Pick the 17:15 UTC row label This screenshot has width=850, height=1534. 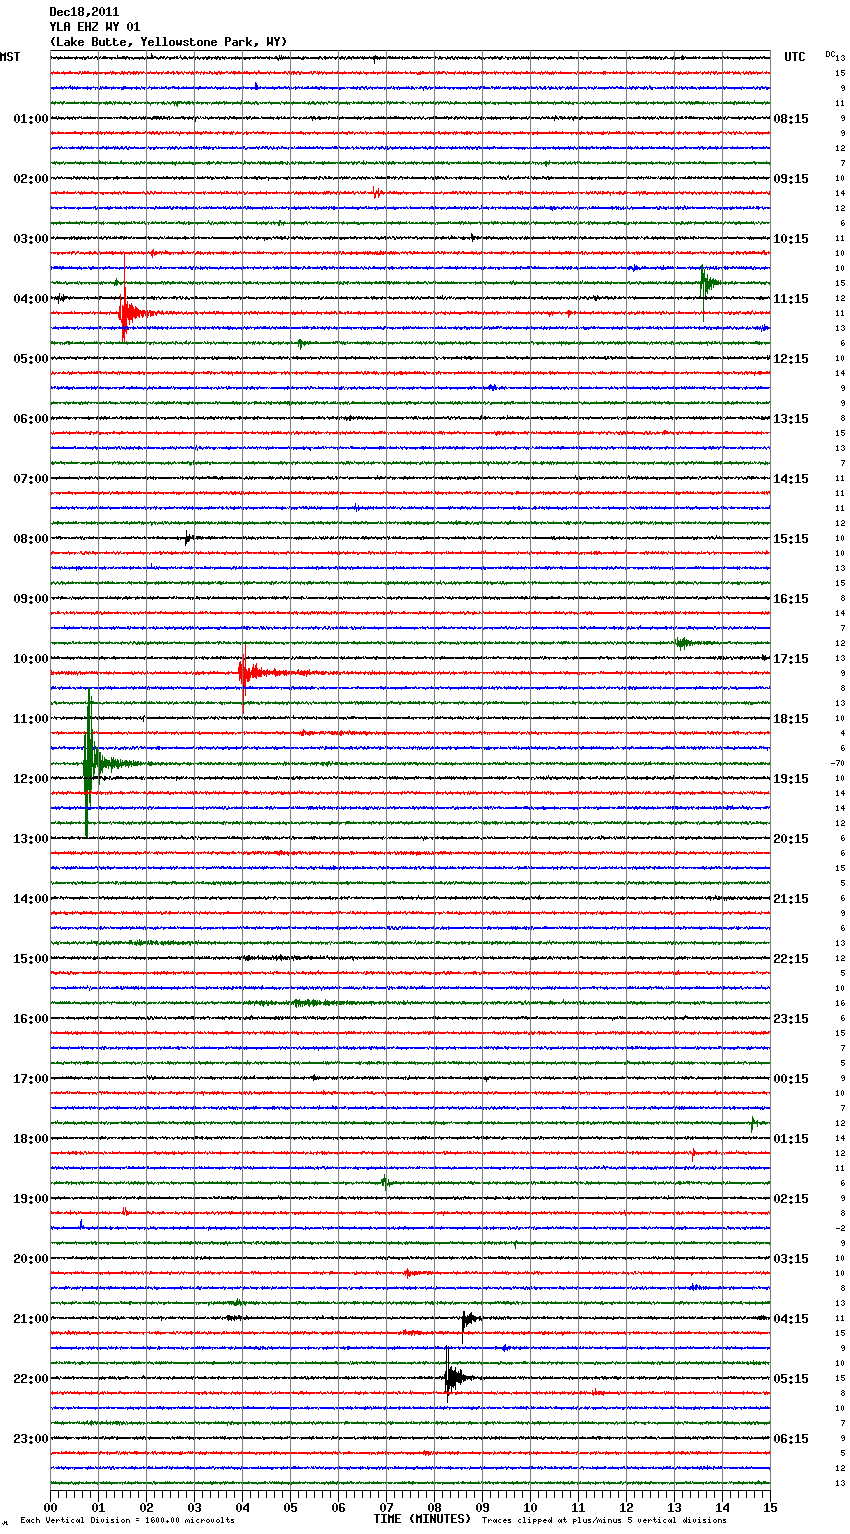click(x=791, y=659)
